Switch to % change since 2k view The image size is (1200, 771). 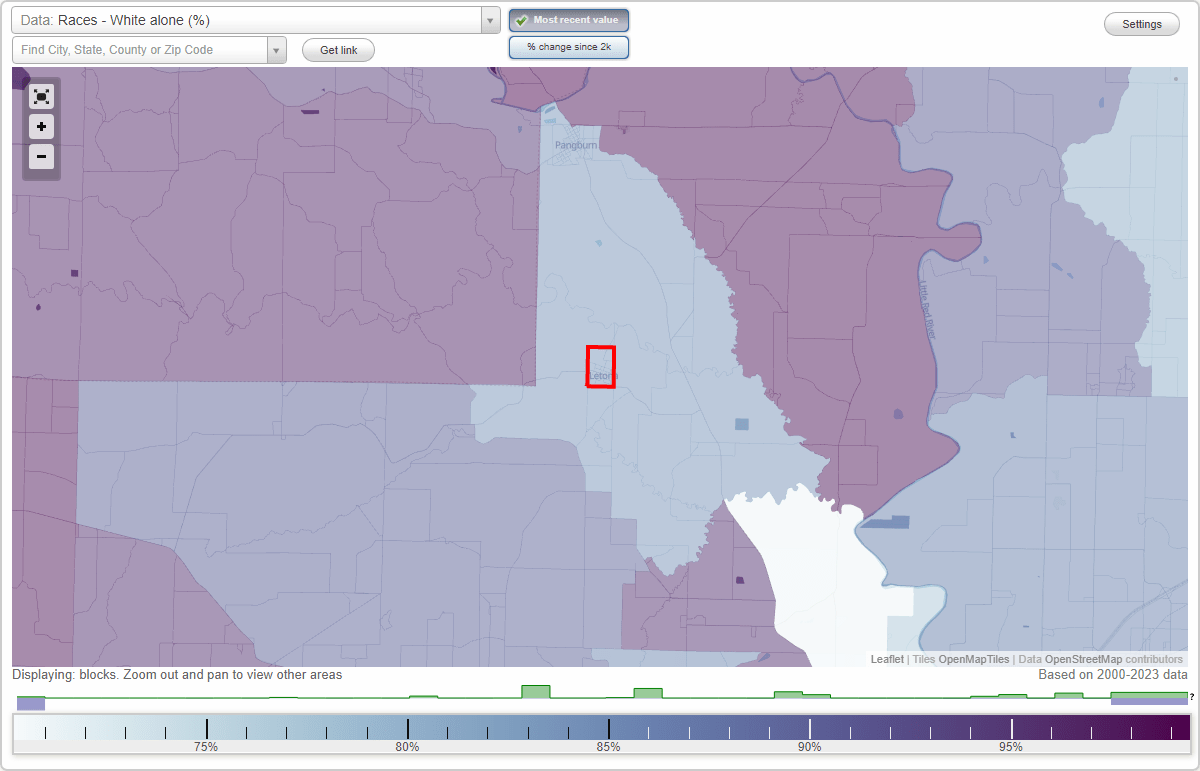pyautogui.click(x=568, y=46)
